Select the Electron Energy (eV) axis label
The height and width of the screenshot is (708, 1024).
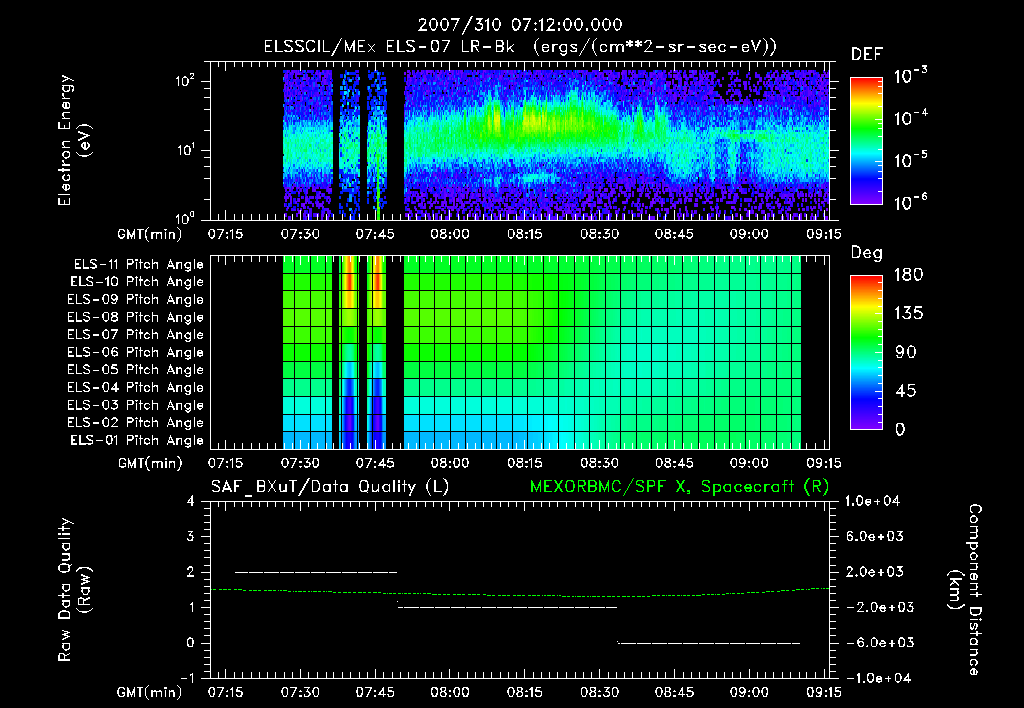[x=75, y=140]
